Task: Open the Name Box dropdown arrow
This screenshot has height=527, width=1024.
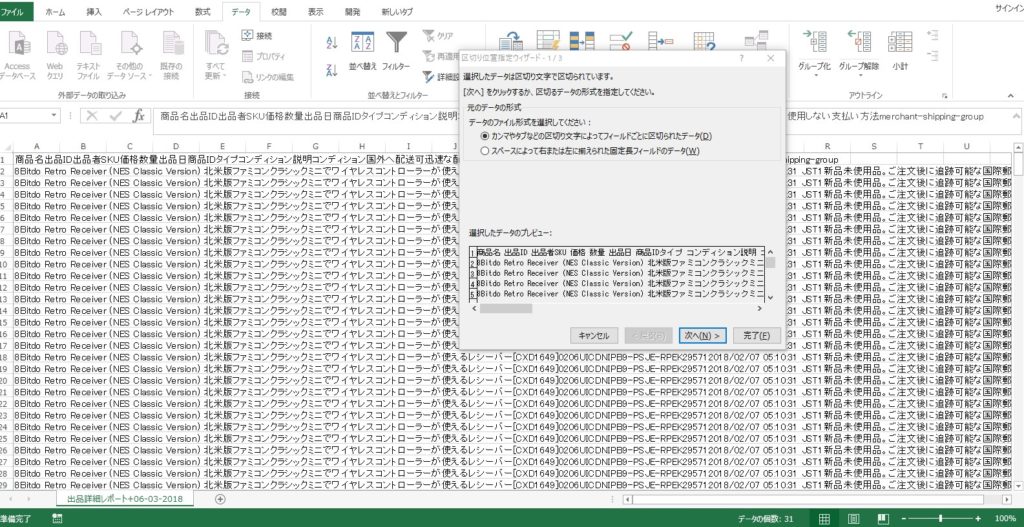Action: coord(55,116)
